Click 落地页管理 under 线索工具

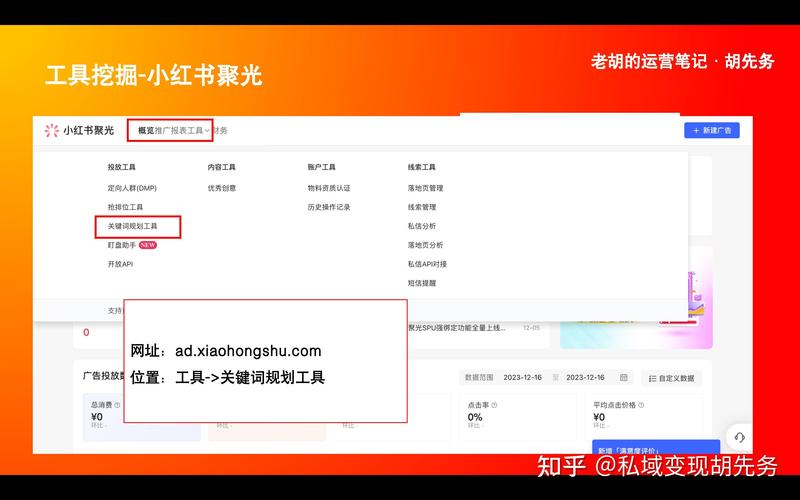point(425,188)
